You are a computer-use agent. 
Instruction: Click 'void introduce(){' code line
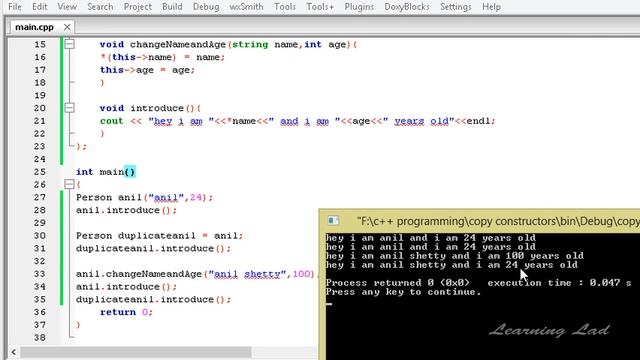(150, 108)
